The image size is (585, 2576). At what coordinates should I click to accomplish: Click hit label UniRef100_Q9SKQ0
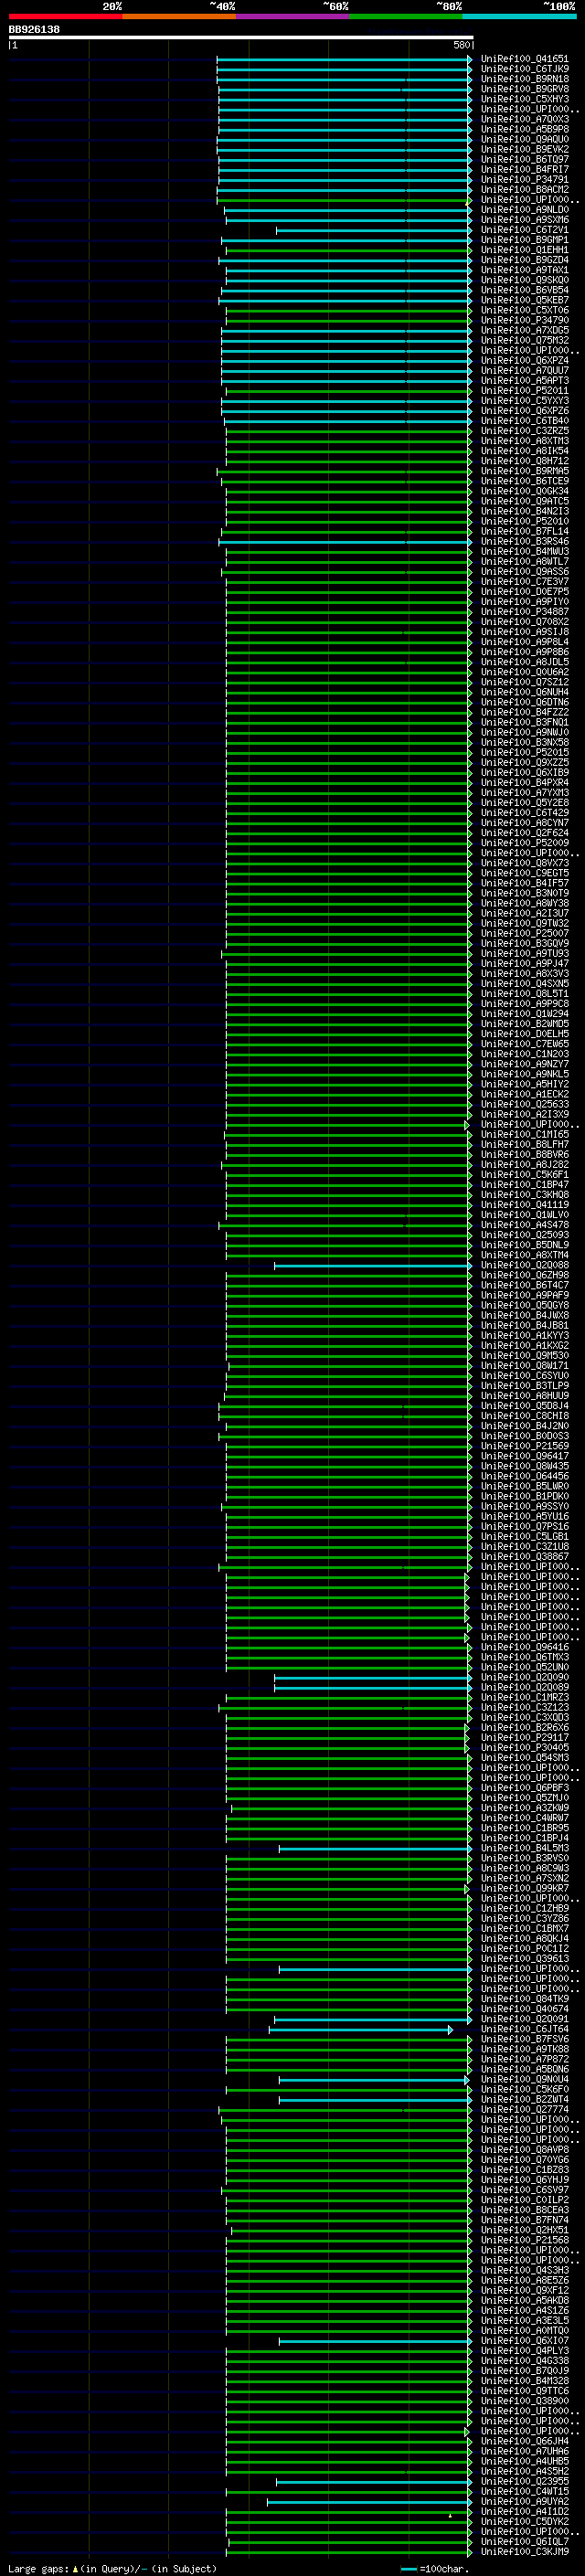(x=524, y=280)
